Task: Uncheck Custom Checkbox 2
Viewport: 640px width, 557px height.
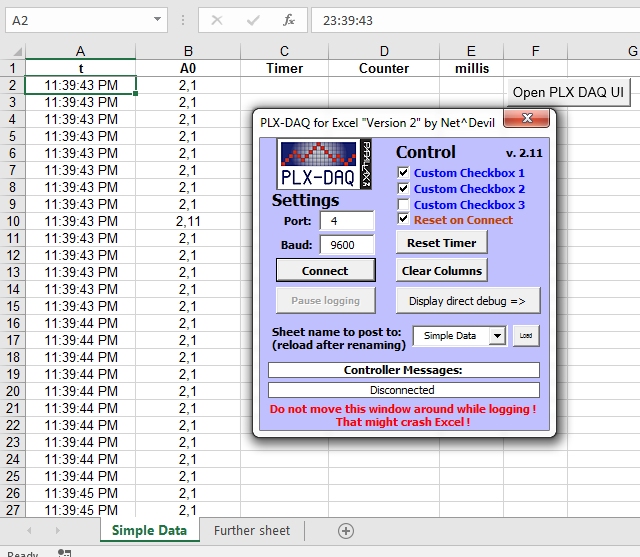Action: pos(403,188)
